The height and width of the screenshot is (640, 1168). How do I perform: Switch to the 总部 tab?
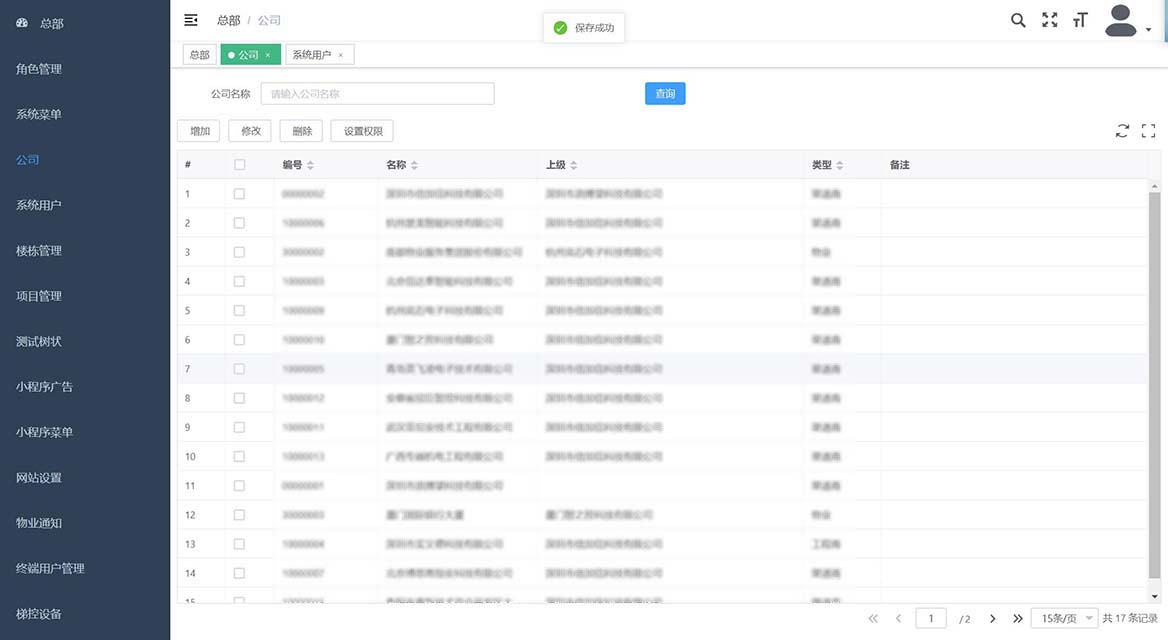[199, 55]
